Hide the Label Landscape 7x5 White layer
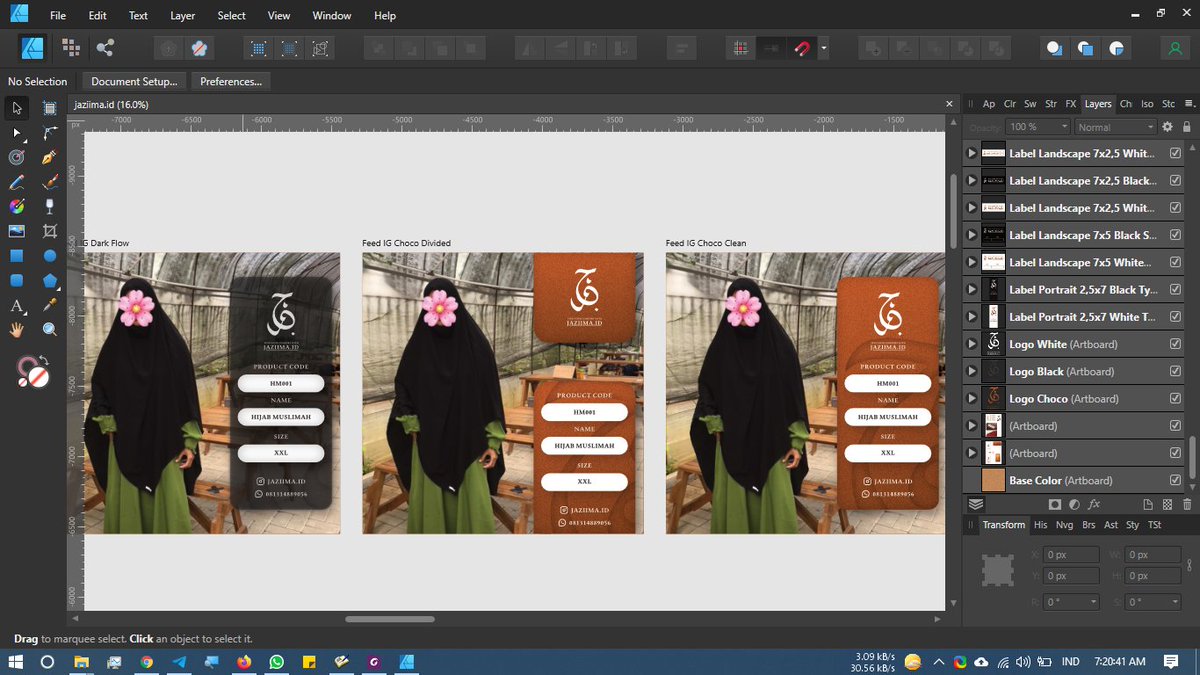 tap(1175, 262)
